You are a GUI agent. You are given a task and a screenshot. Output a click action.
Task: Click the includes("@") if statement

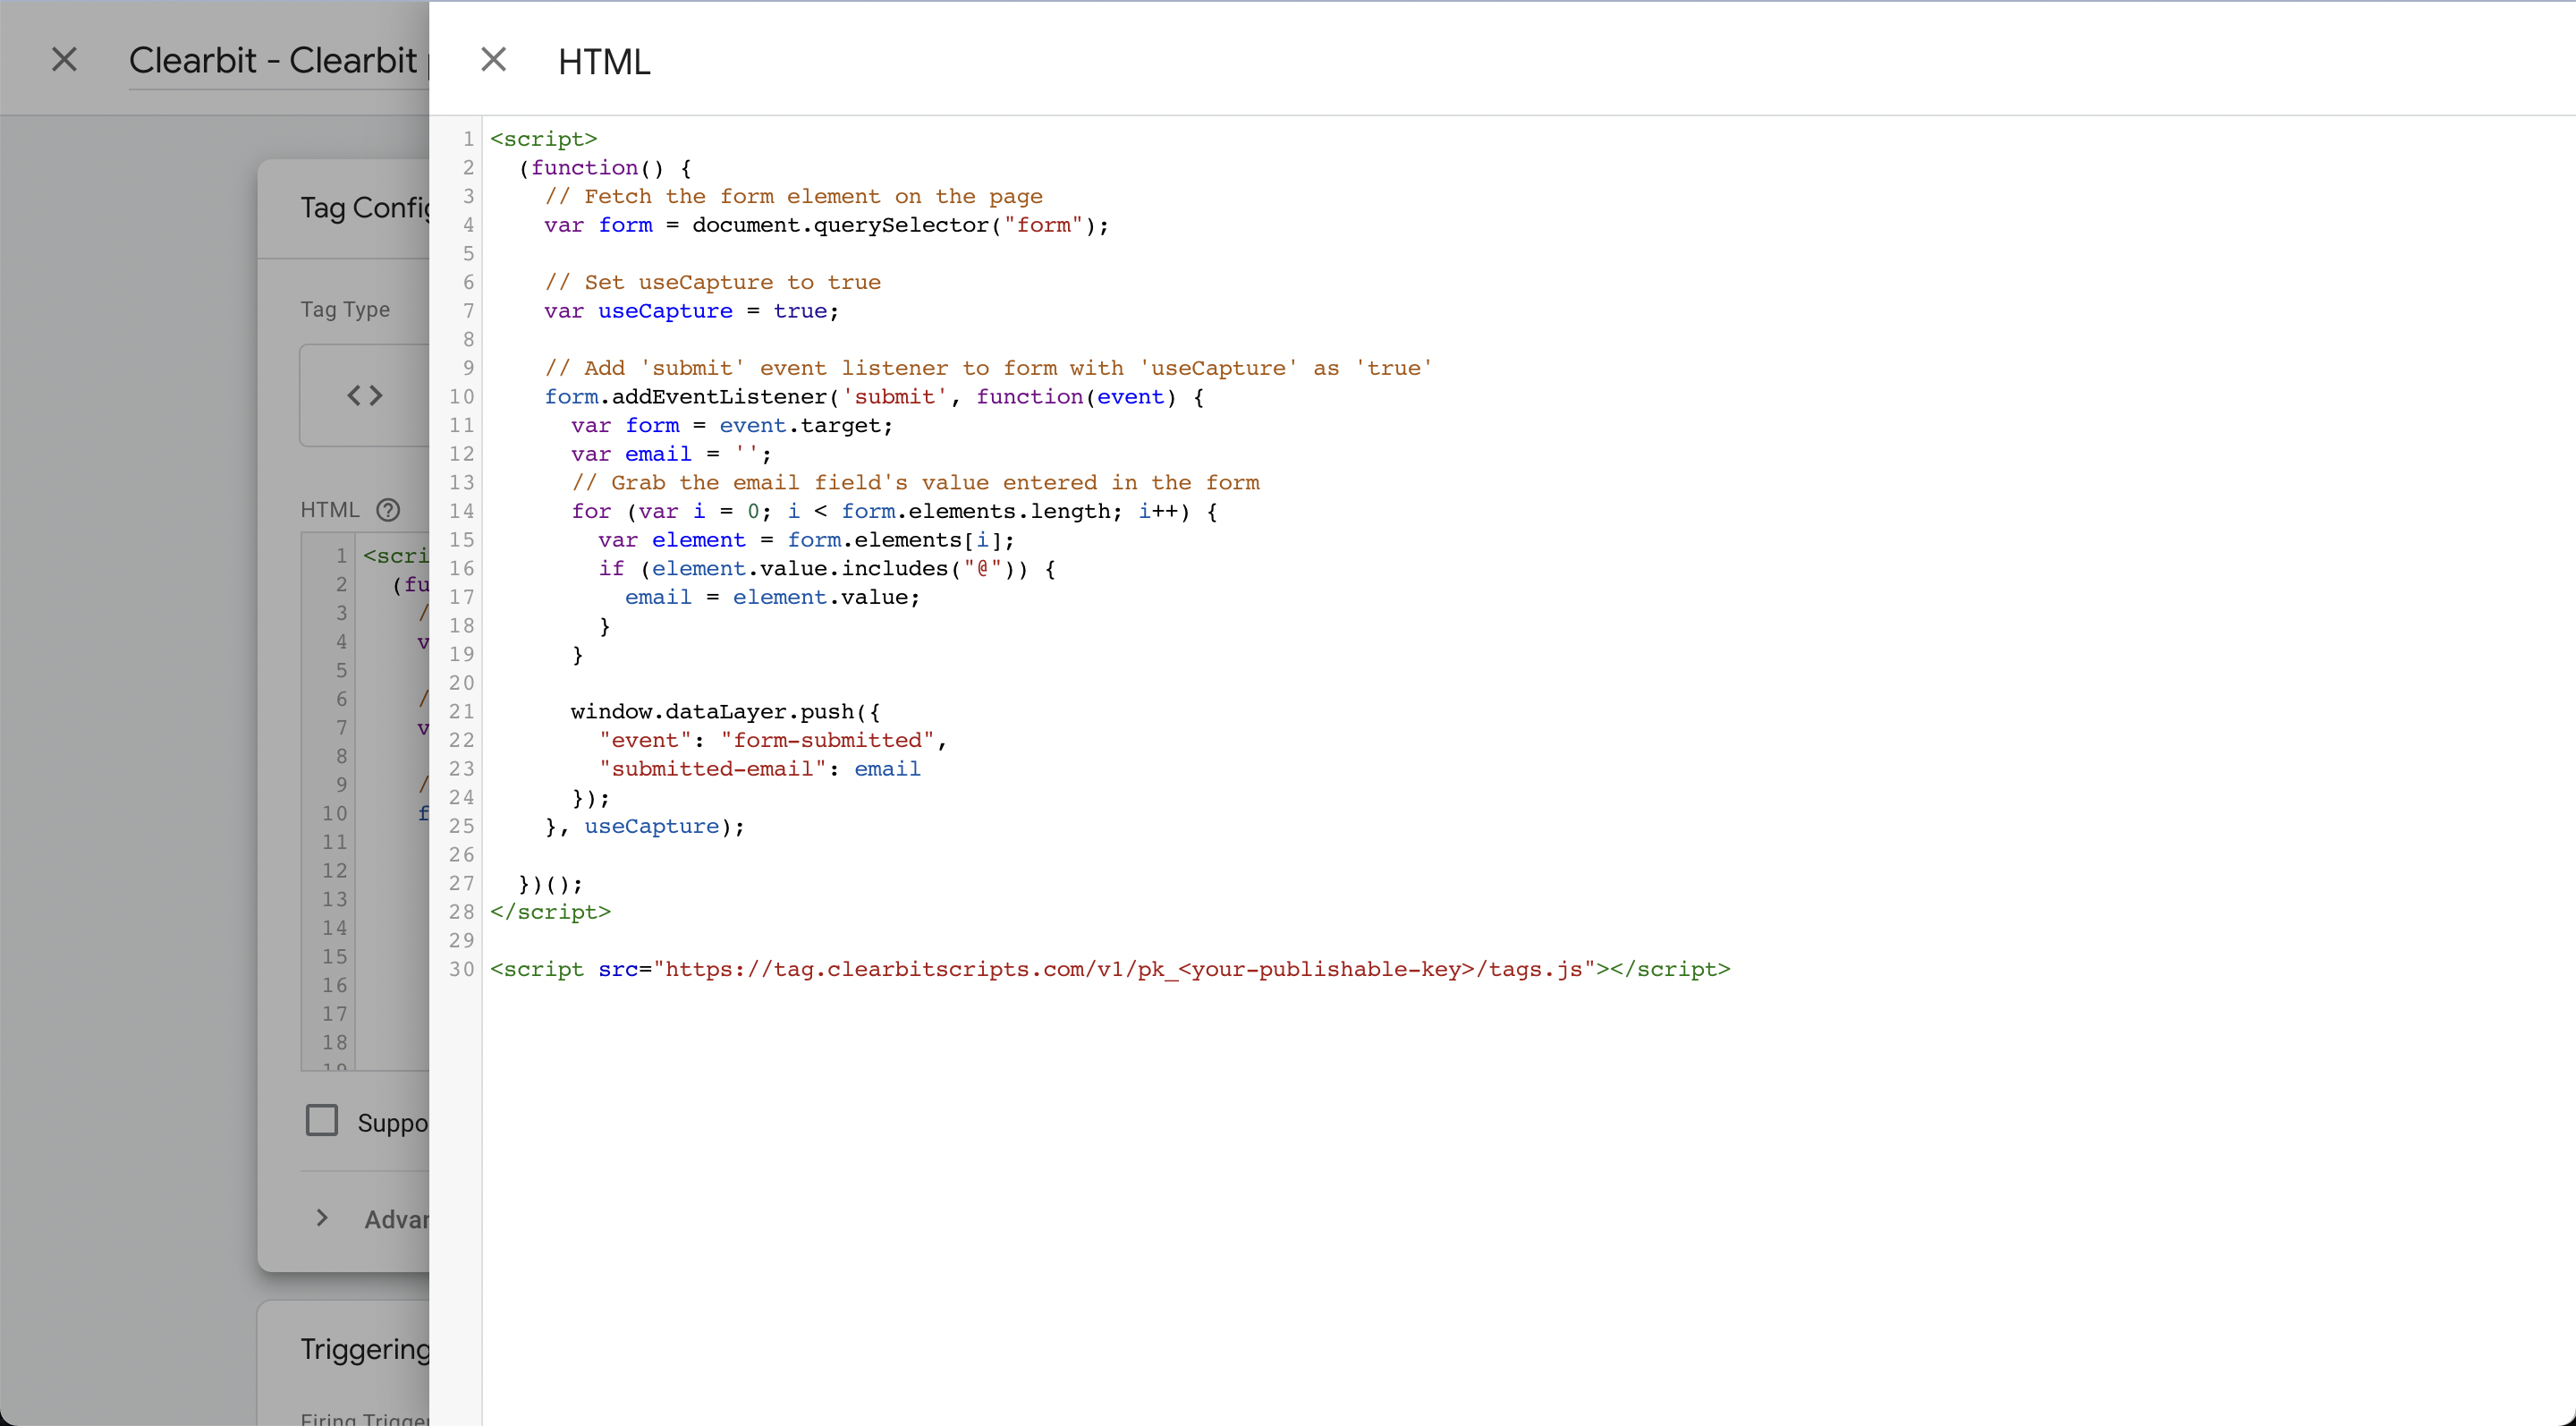[x=827, y=569]
